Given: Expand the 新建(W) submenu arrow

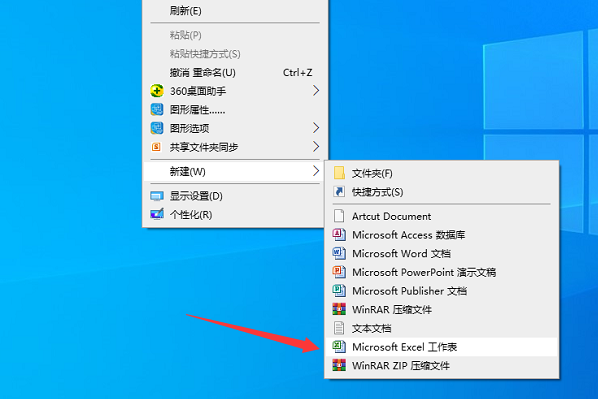Looking at the screenshot, I should point(316,171).
